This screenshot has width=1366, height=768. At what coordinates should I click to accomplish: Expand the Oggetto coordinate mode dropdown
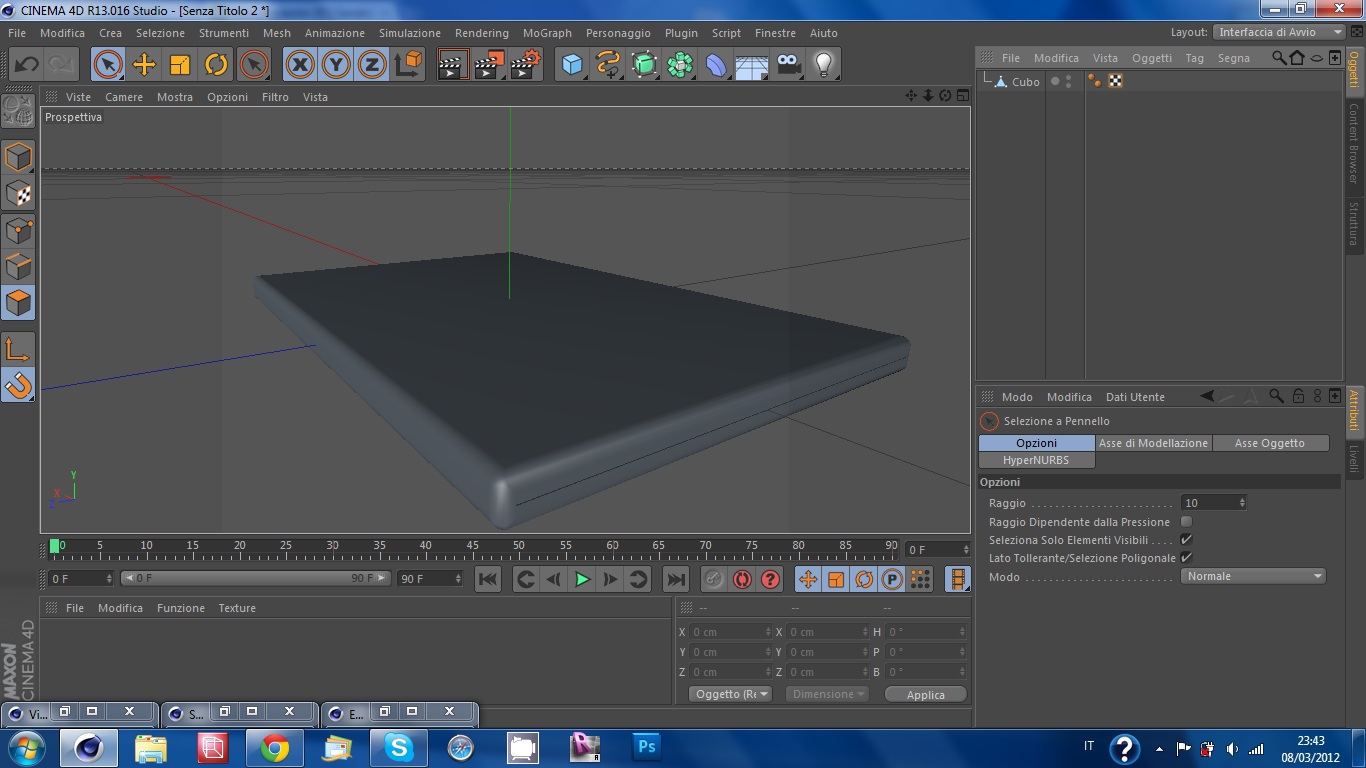point(731,694)
